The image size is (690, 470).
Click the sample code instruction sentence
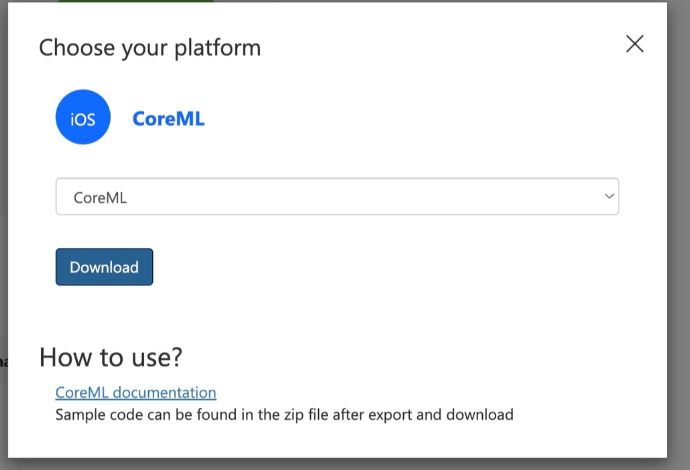click(284, 414)
